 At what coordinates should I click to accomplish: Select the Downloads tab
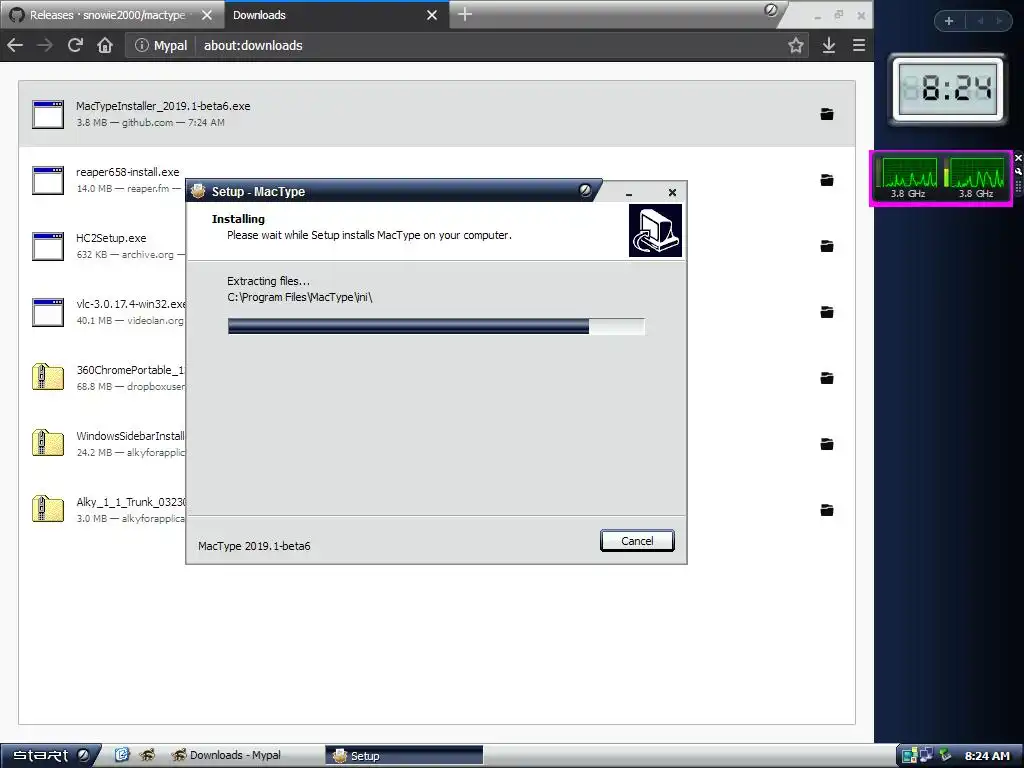point(336,14)
